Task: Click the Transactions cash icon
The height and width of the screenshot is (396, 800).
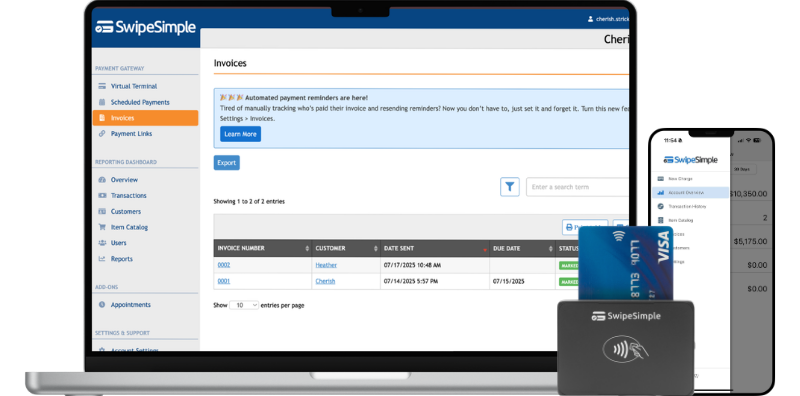Action: tap(102, 195)
